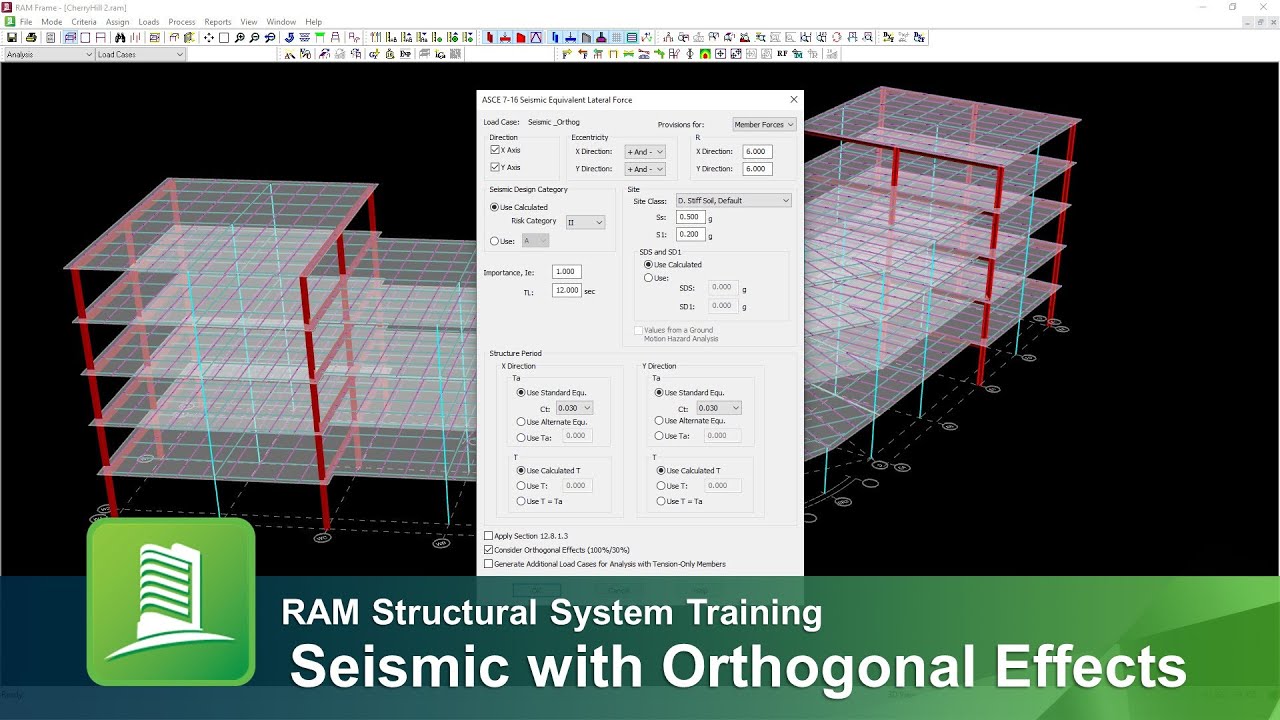Click the Zoom Out magnifier icon

click(255, 38)
